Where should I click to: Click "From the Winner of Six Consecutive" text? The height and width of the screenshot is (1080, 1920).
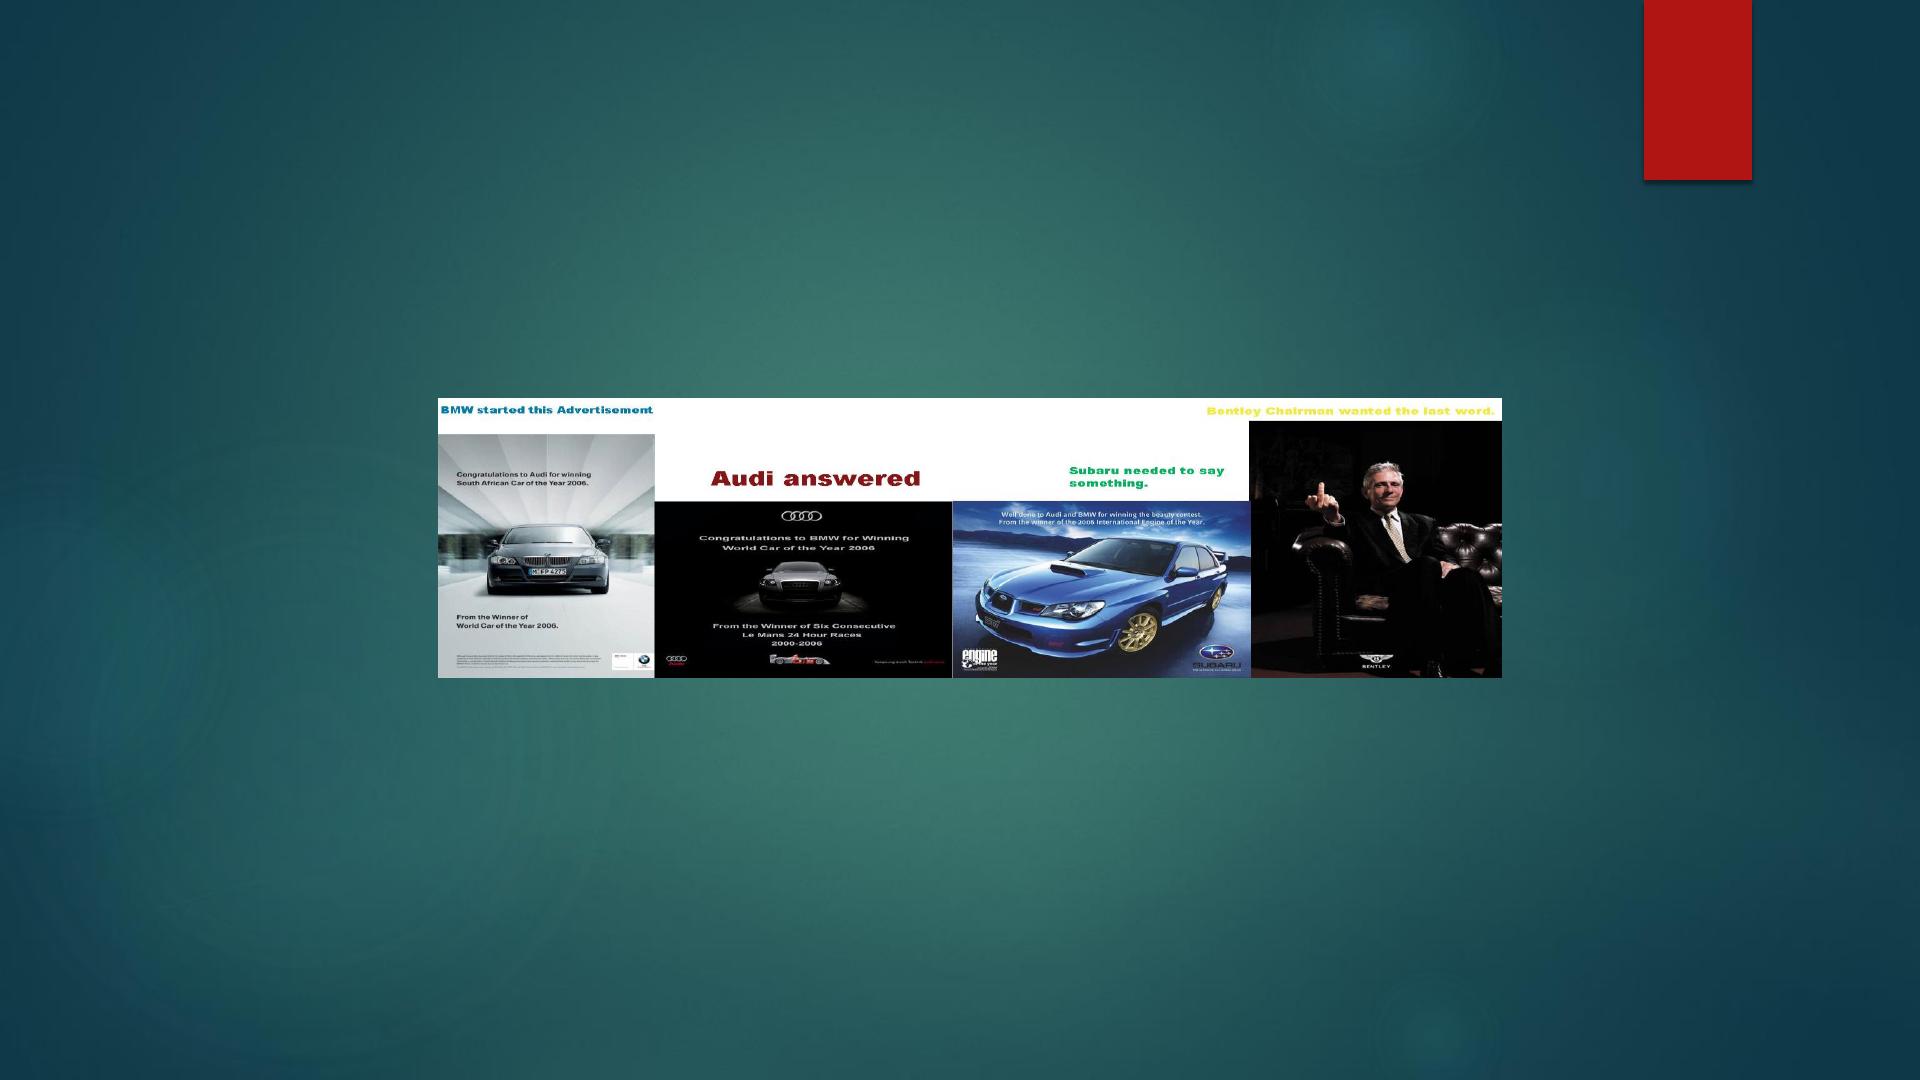804,626
